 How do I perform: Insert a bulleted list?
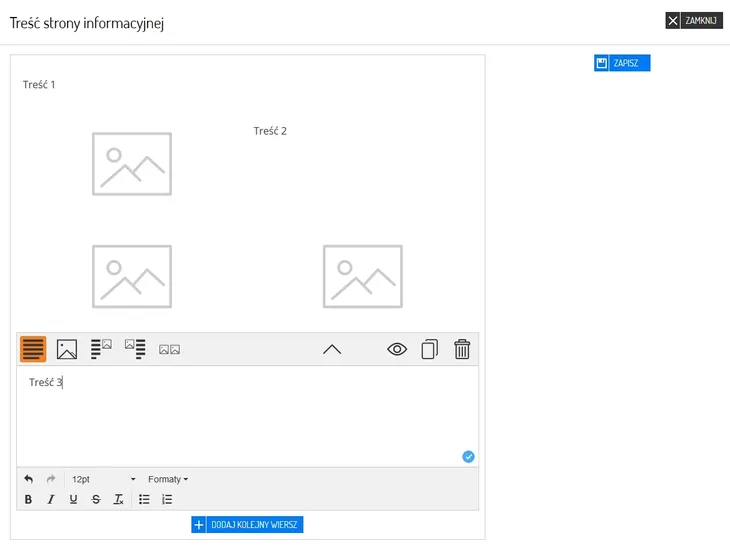(144, 499)
